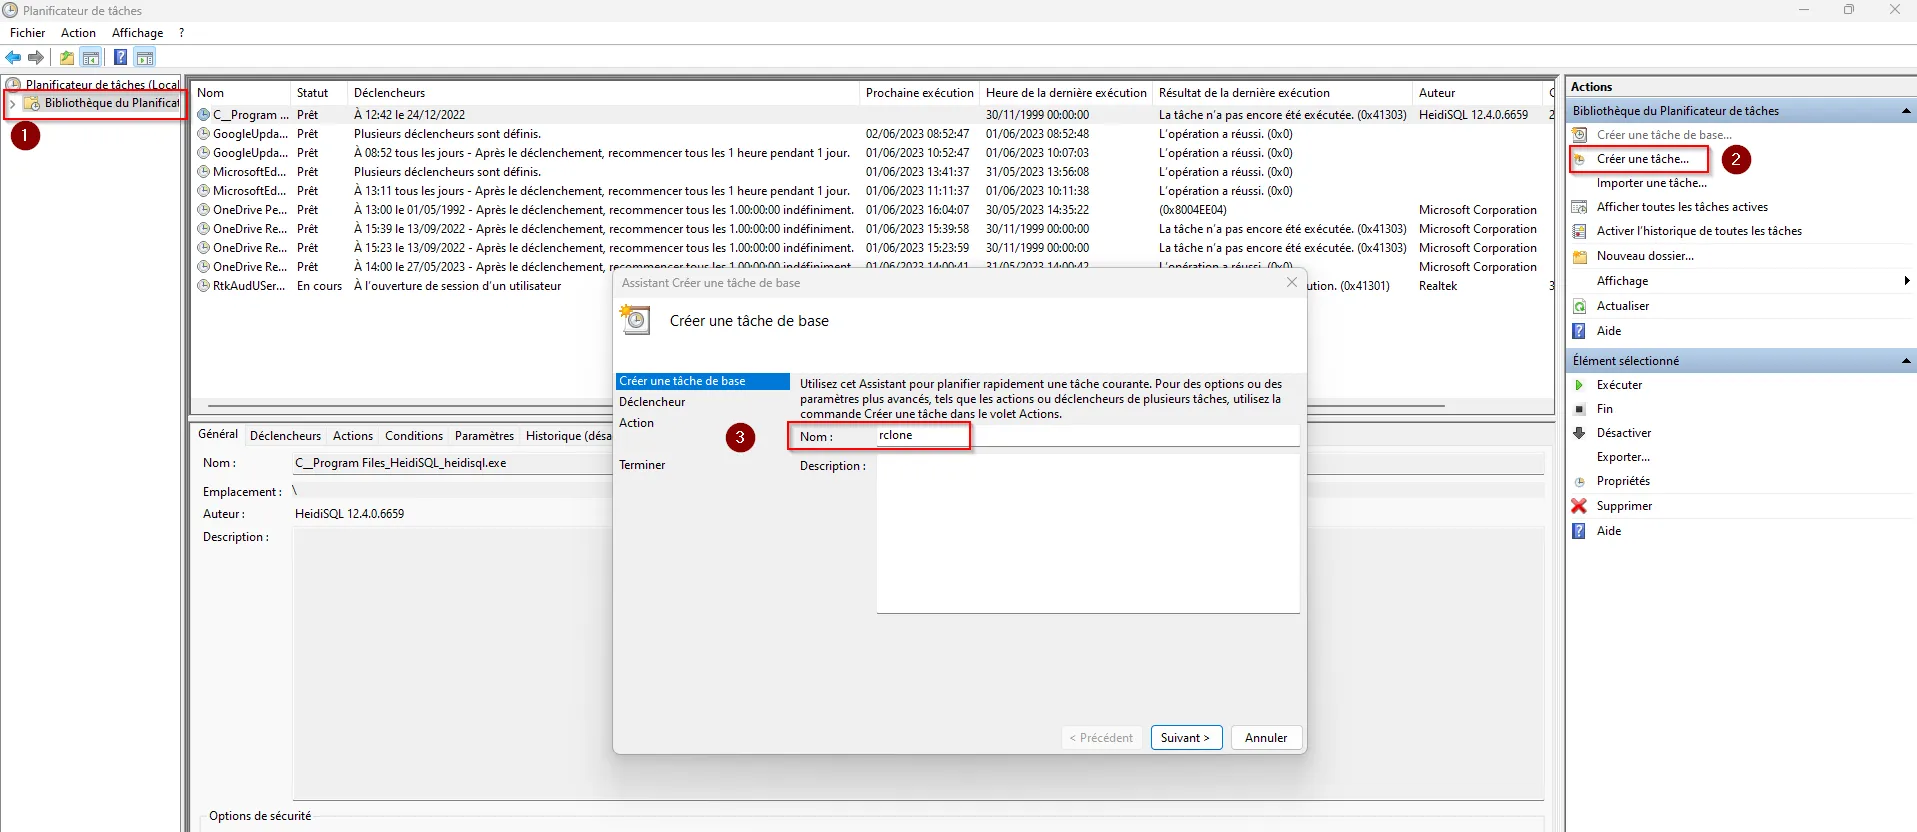The image size is (1917, 832).
Task: Click the blue Back arrow in the toolbar
Action: click(13, 58)
